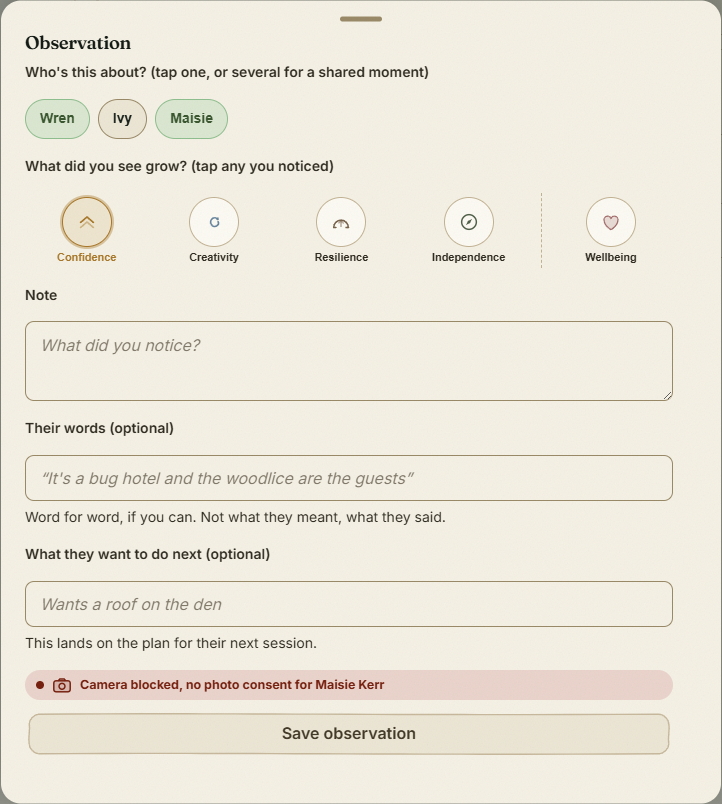Pick the Independence compass icon
Viewport: 722px width, 804px height.
pos(469,222)
